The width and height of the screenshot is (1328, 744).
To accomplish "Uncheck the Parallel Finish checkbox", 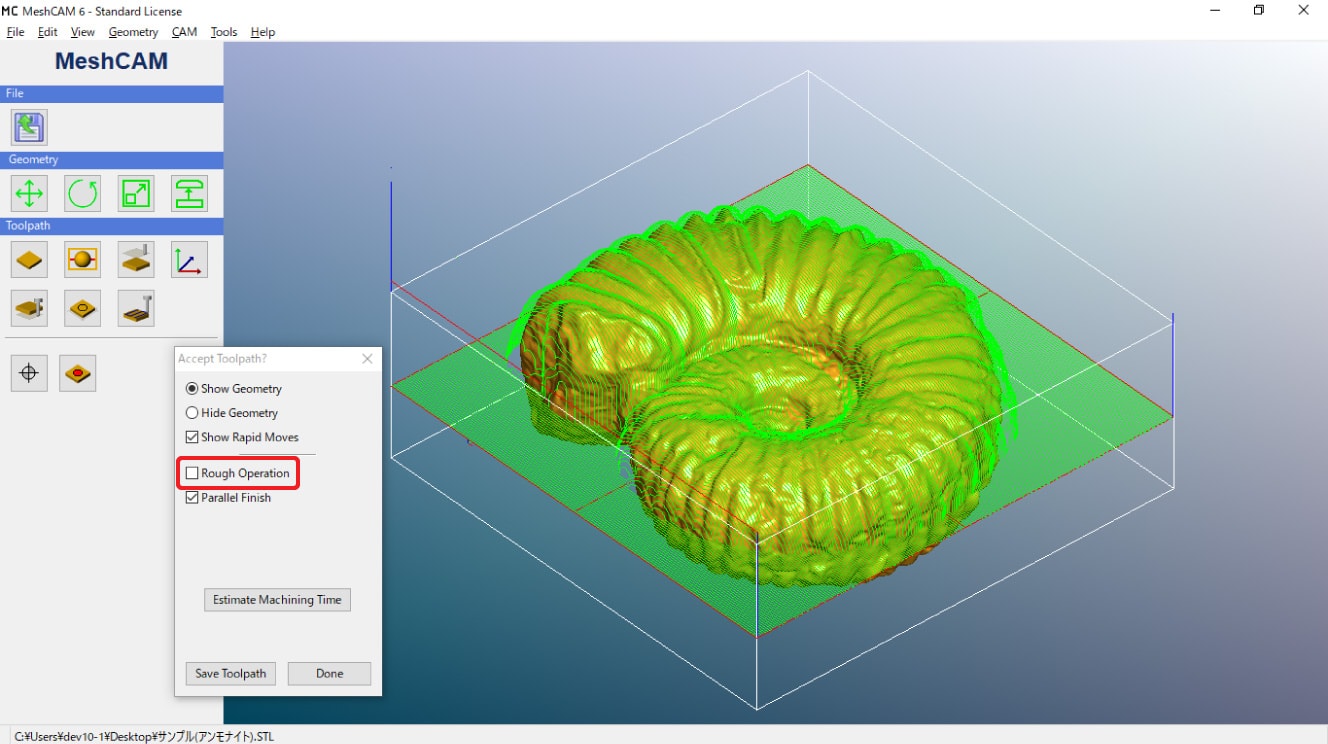I will (x=192, y=497).
